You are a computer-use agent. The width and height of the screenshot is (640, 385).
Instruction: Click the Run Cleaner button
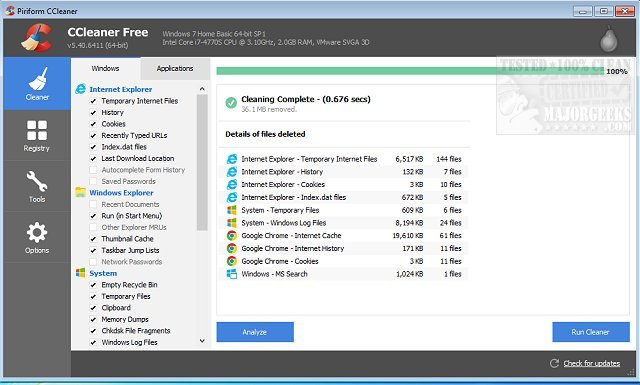pyautogui.click(x=591, y=332)
